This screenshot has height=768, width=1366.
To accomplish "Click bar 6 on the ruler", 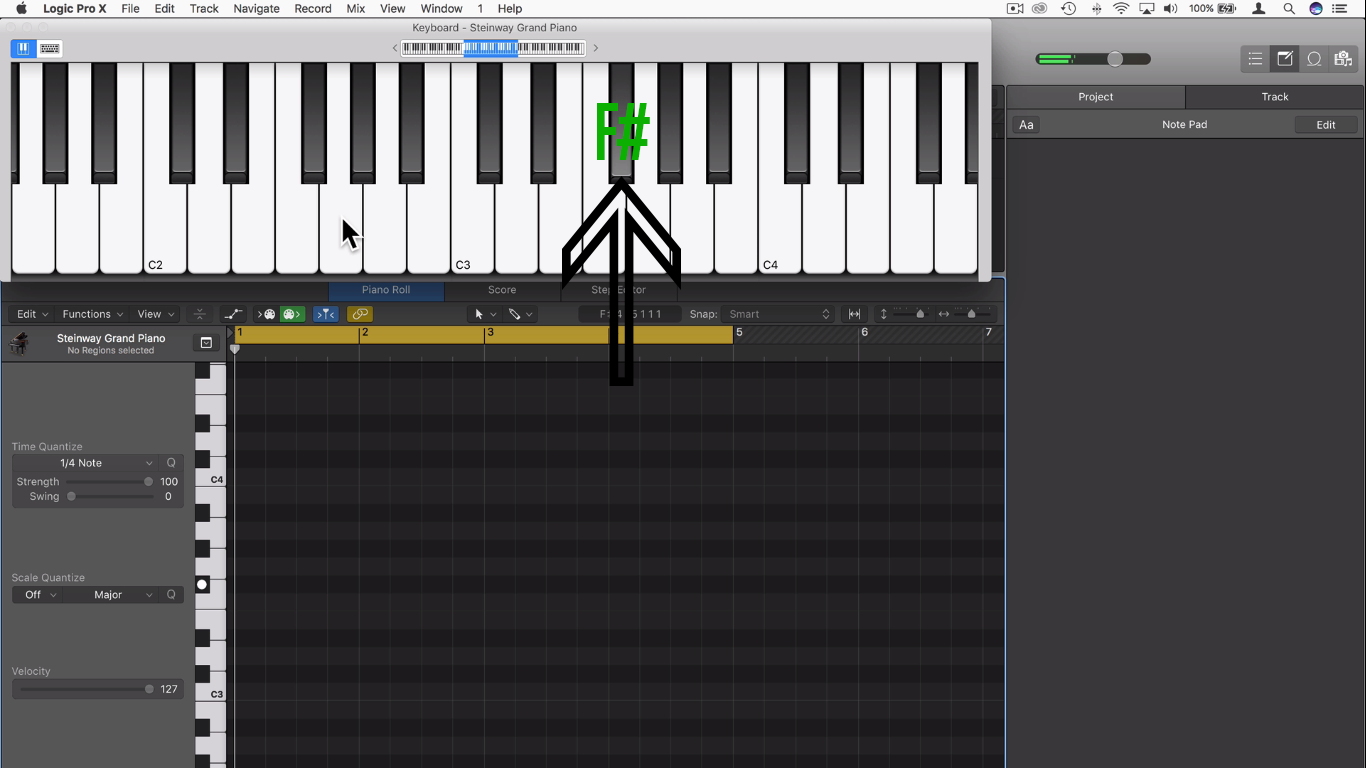I will [x=865, y=332].
